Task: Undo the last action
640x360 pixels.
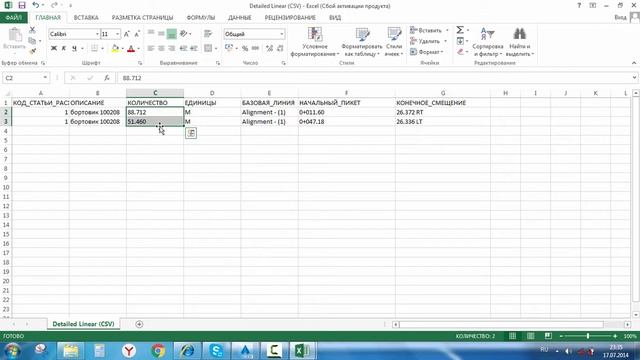Action: (36, 6)
